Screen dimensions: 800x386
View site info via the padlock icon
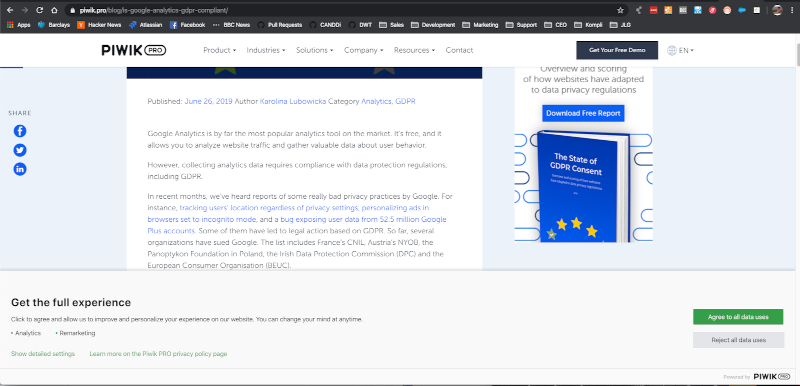pyautogui.click(x=72, y=10)
